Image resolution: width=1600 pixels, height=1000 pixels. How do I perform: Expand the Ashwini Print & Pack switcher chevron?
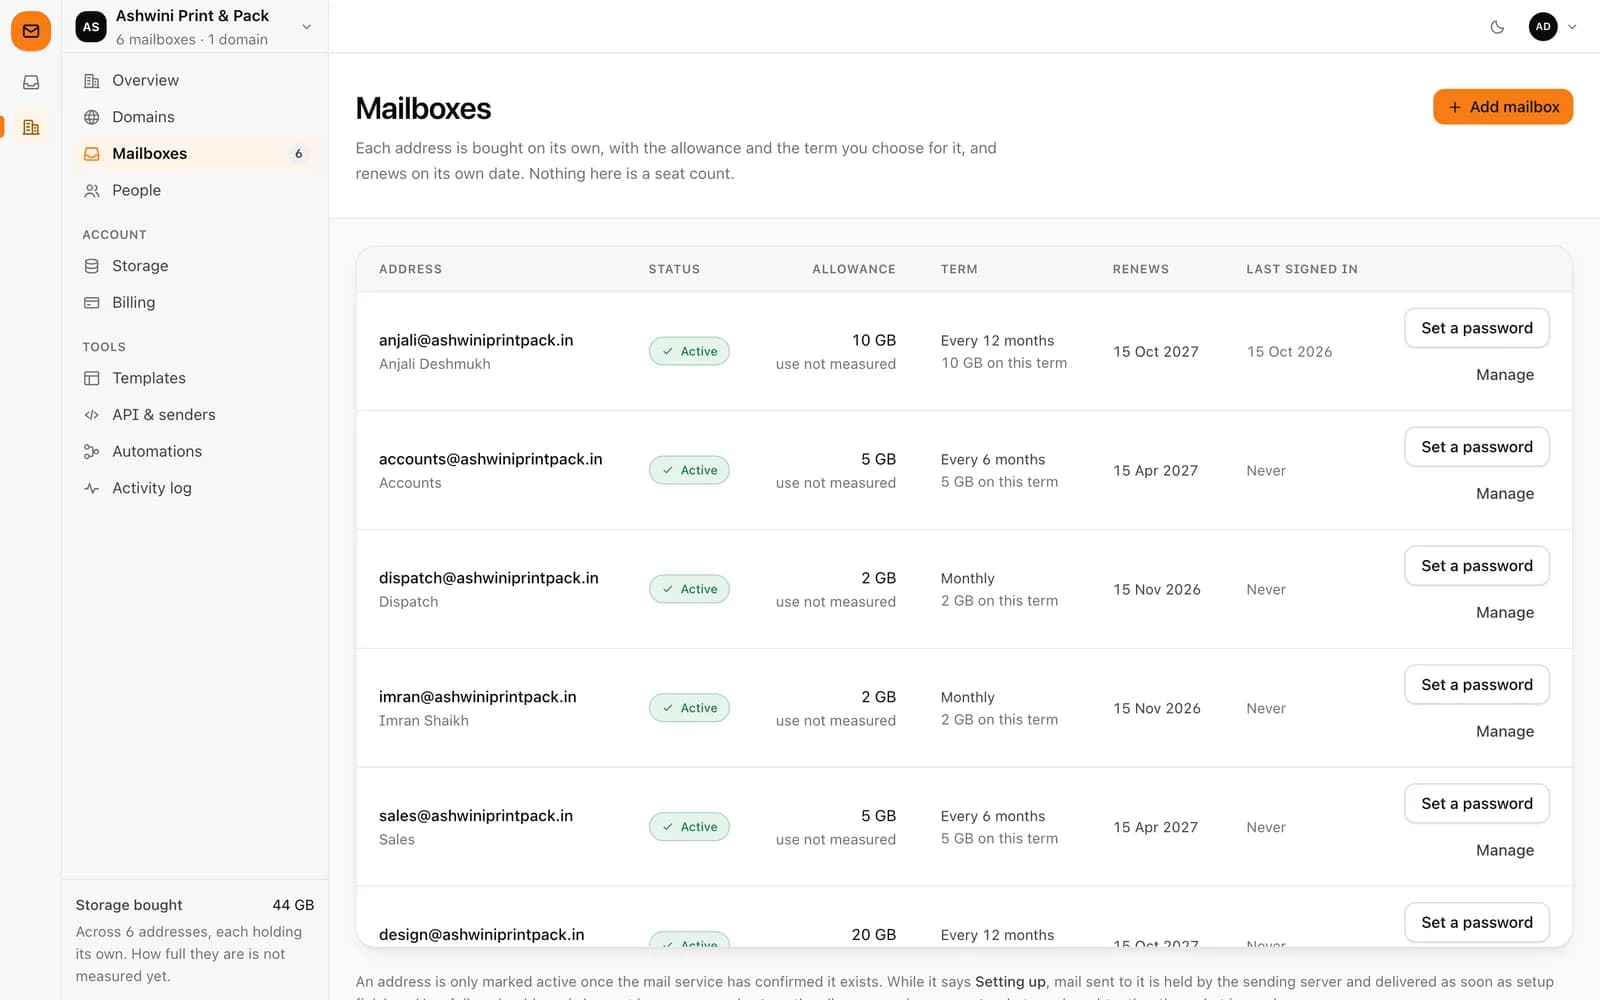pyautogui.click(x=306, y=27)
